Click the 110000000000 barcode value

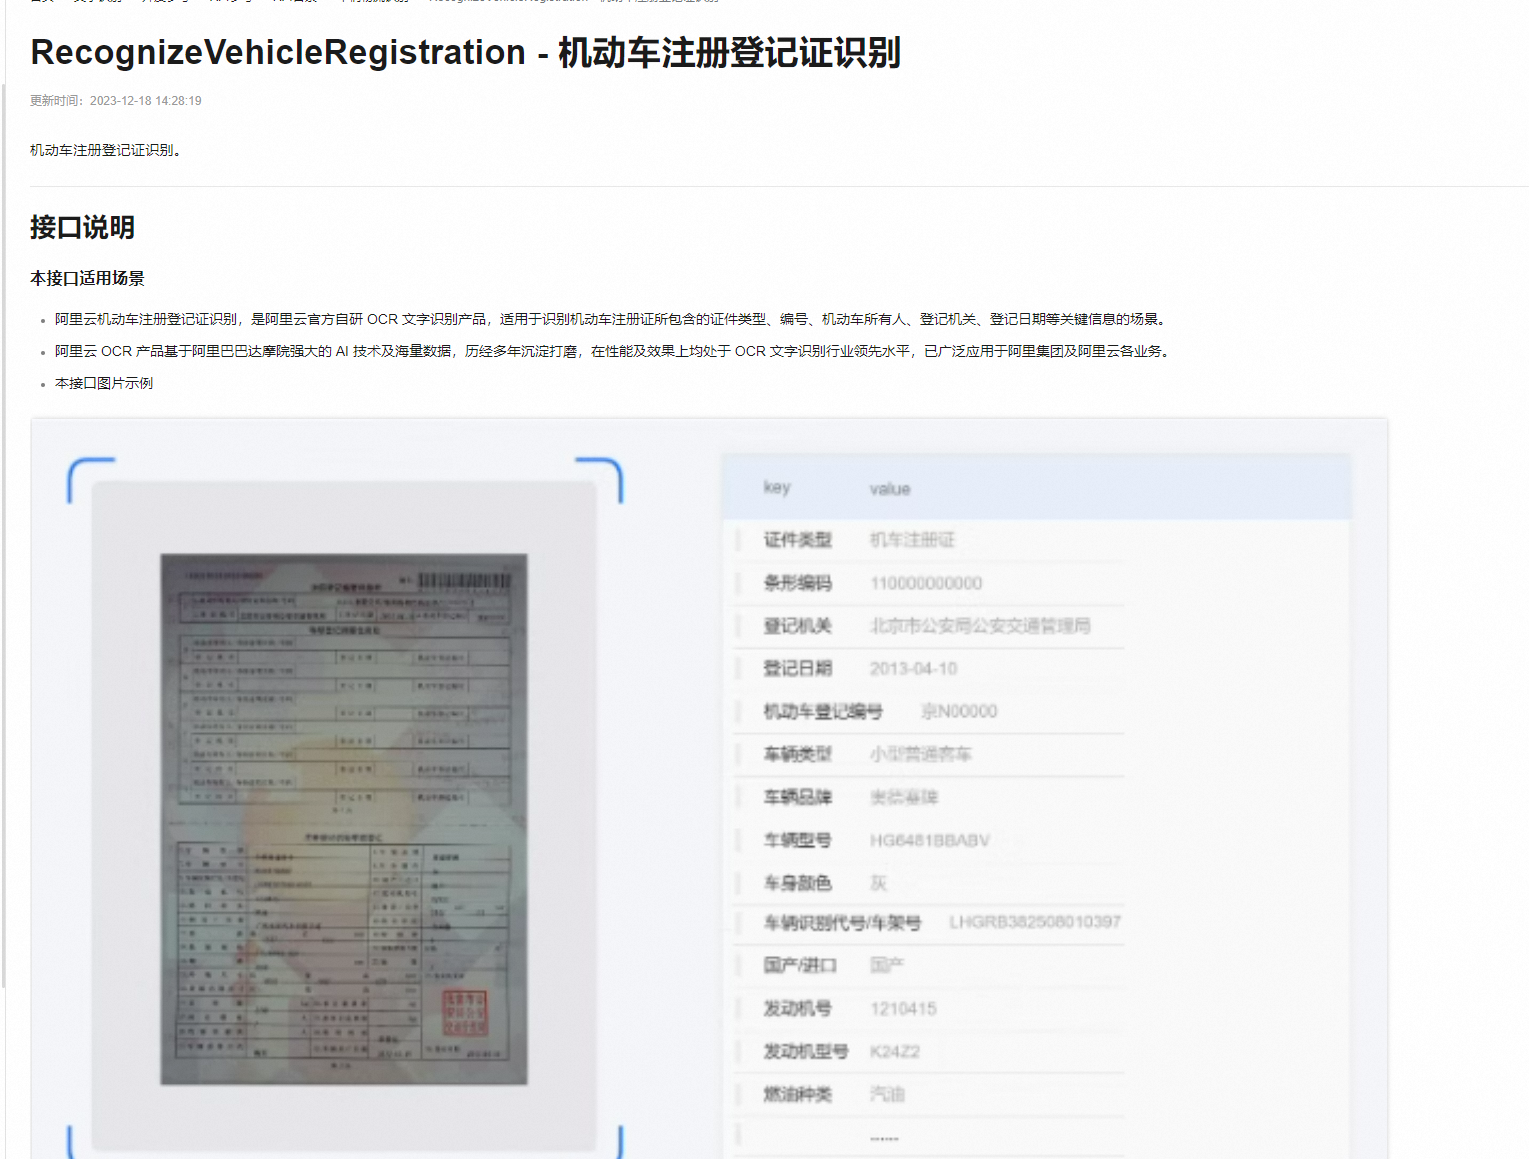click(x=926, y=583)
